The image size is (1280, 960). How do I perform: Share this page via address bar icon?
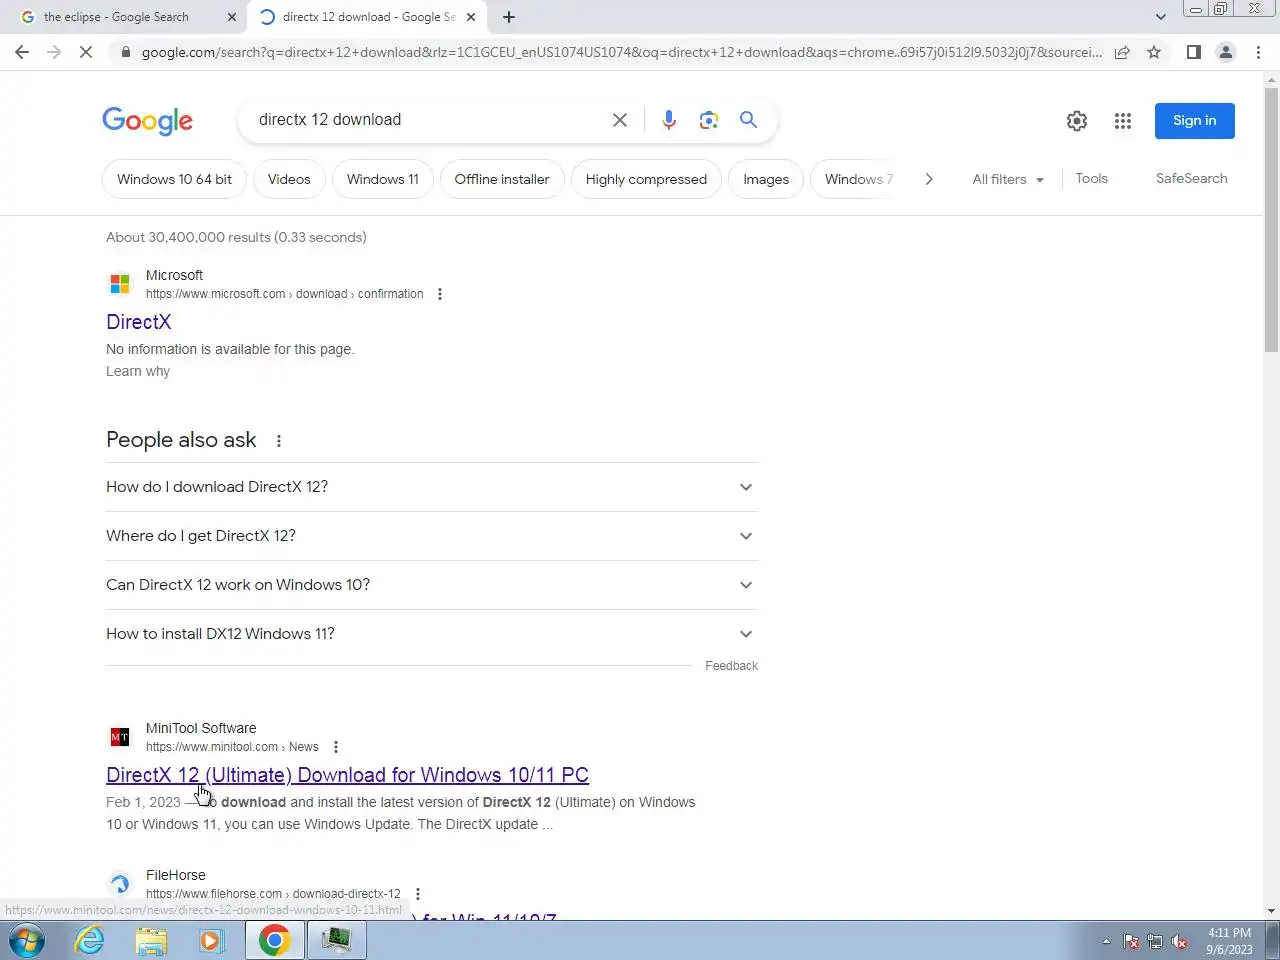[x=1122, y=52]
